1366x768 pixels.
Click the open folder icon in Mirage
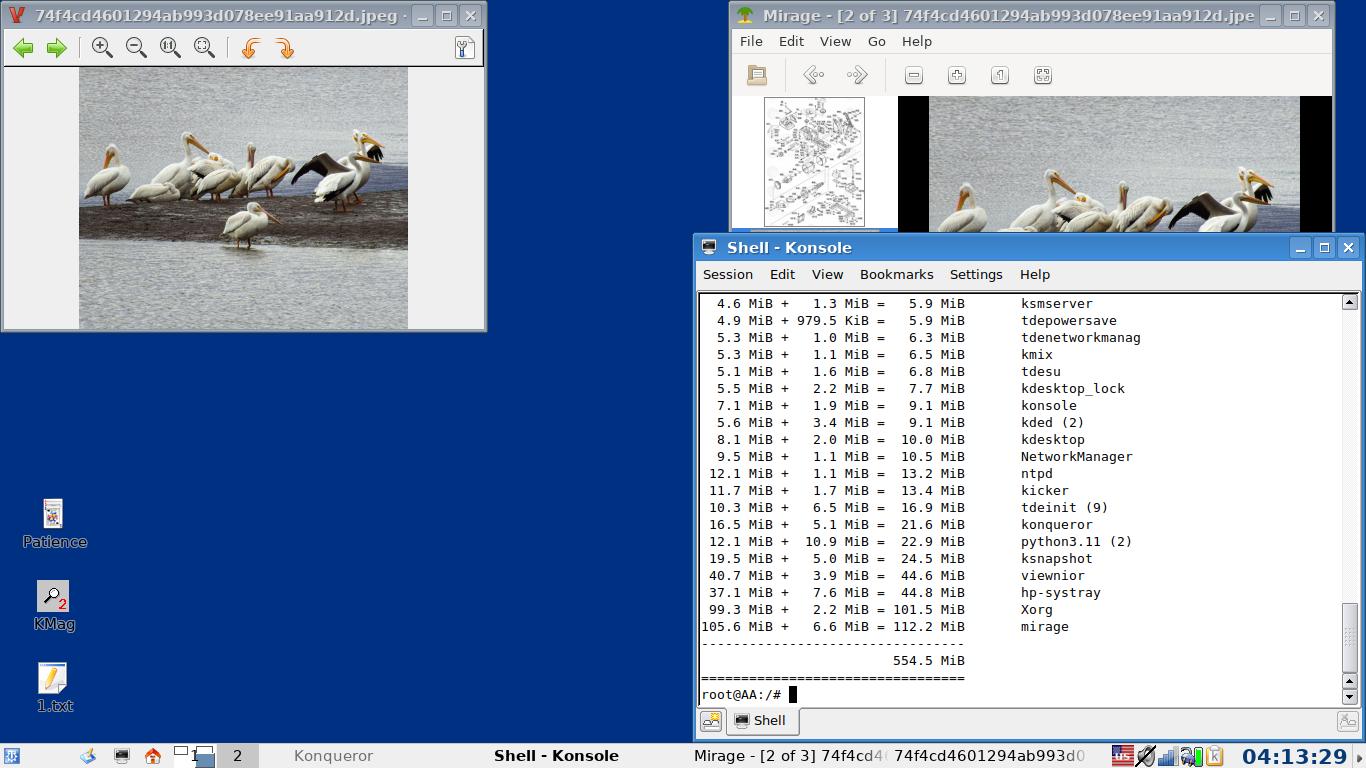757,75
